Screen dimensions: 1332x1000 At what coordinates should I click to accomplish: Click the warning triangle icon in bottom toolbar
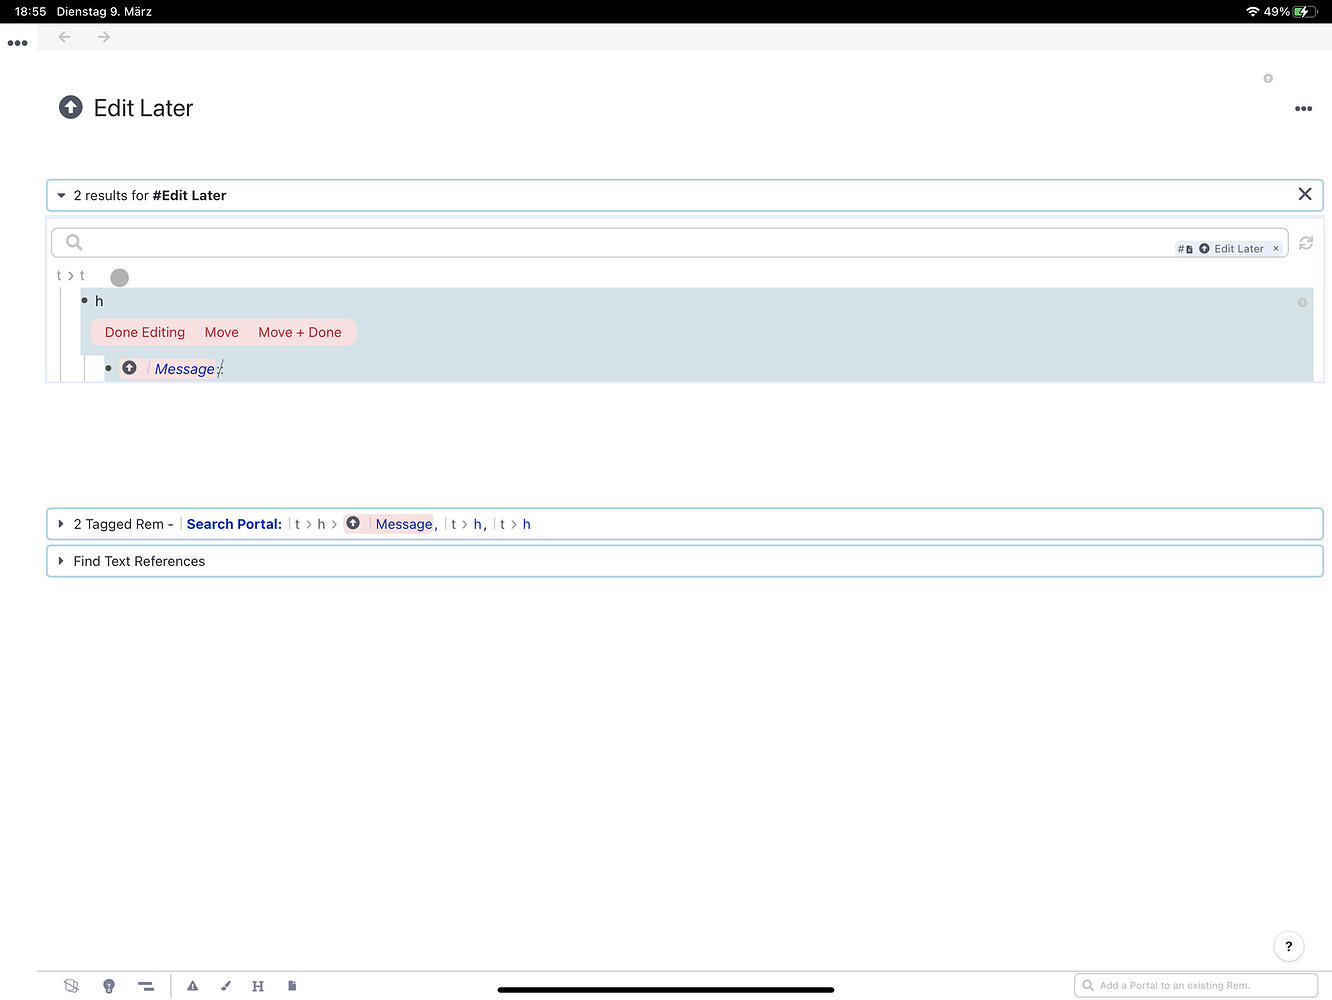click(x=193, y=986)
